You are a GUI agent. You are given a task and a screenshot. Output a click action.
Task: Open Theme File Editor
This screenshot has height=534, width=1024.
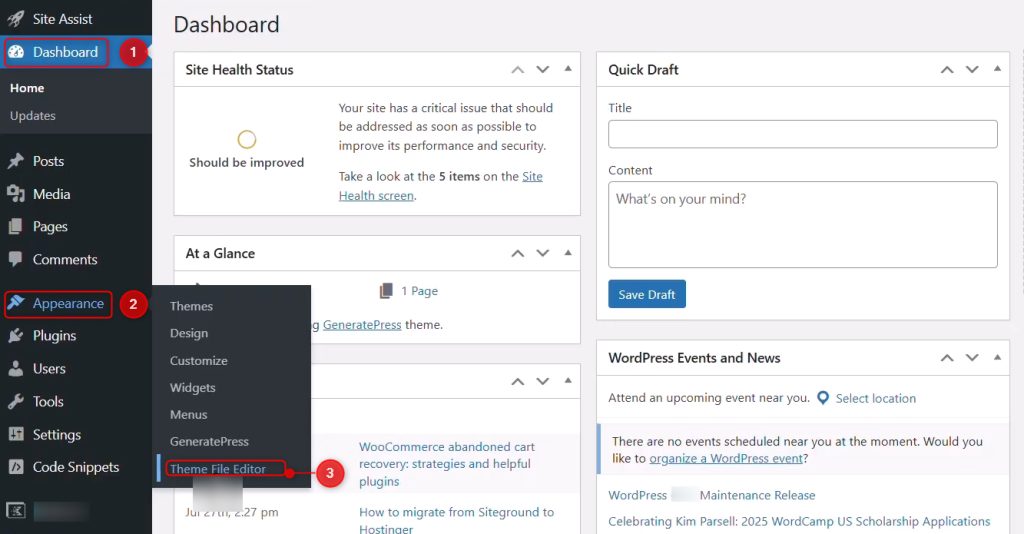[218, 469]
